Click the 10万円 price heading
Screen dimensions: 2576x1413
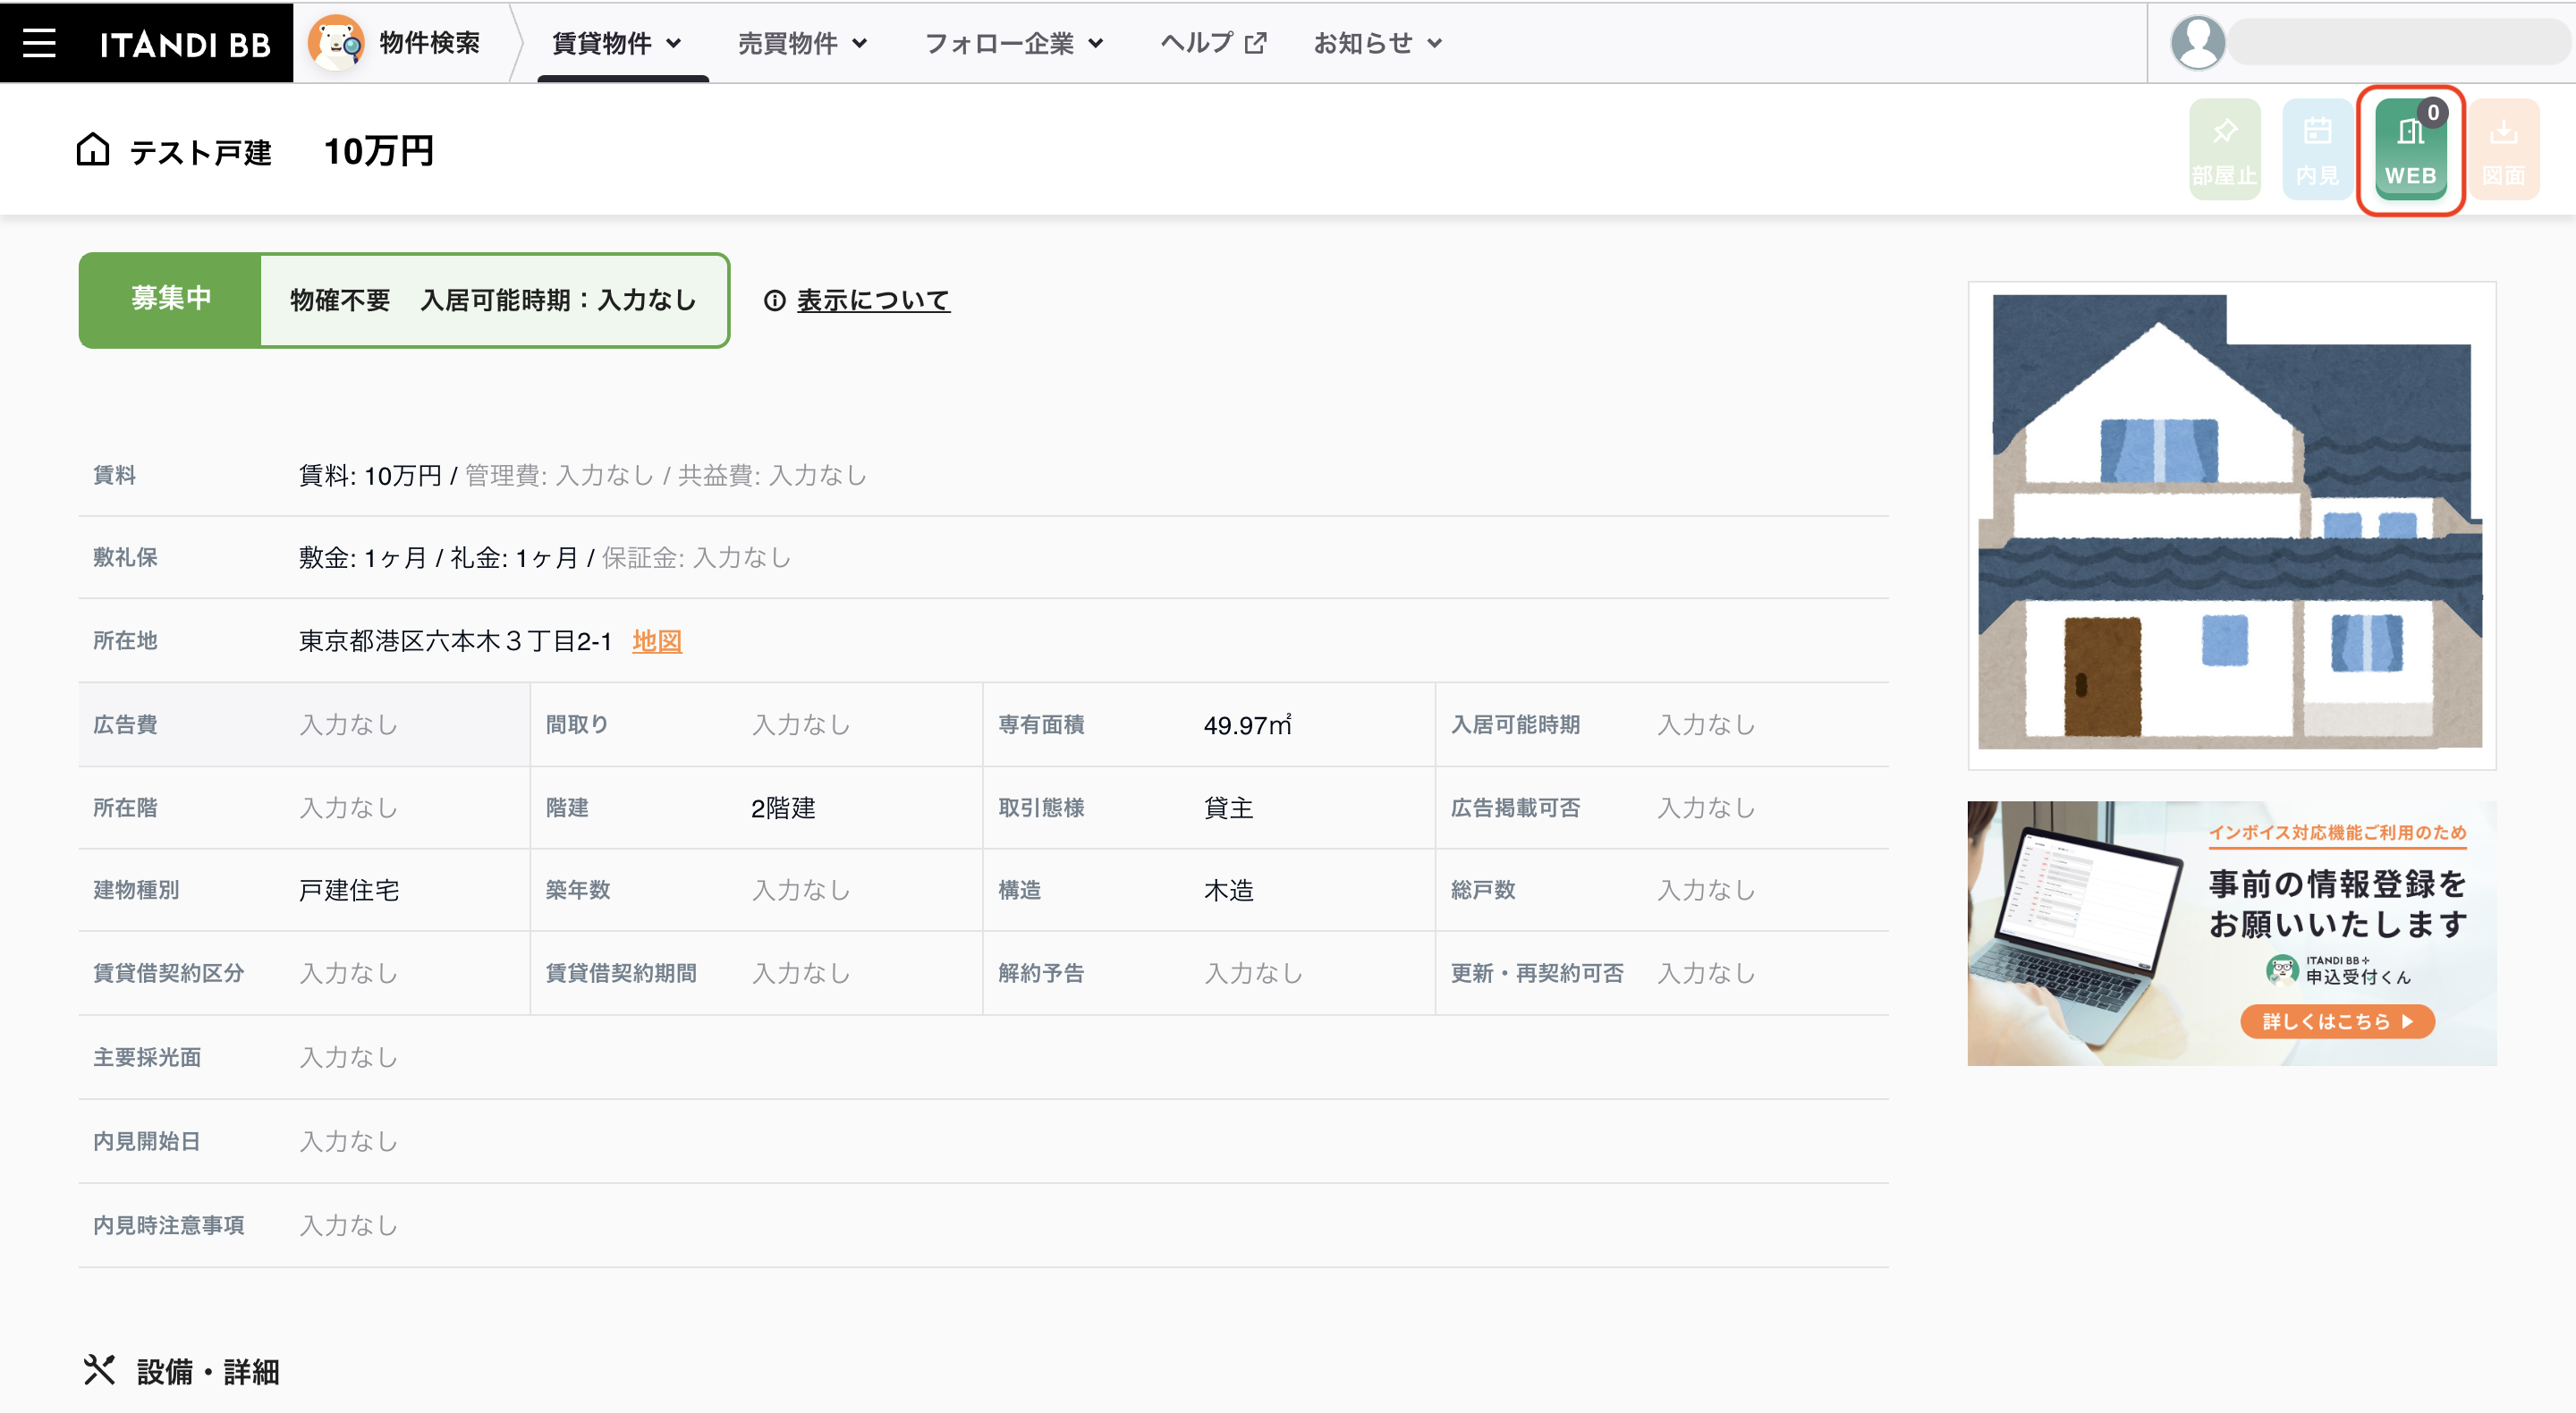378,151
